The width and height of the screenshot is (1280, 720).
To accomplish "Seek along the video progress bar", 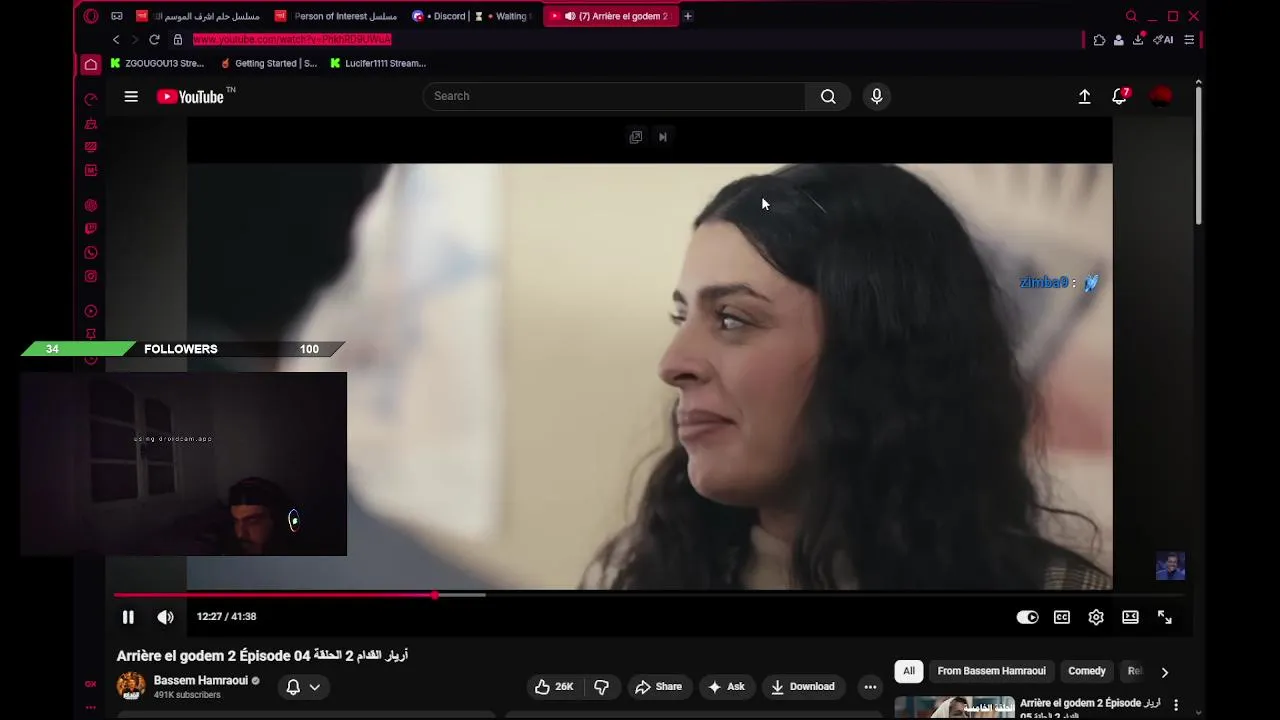I will (648, 595).
